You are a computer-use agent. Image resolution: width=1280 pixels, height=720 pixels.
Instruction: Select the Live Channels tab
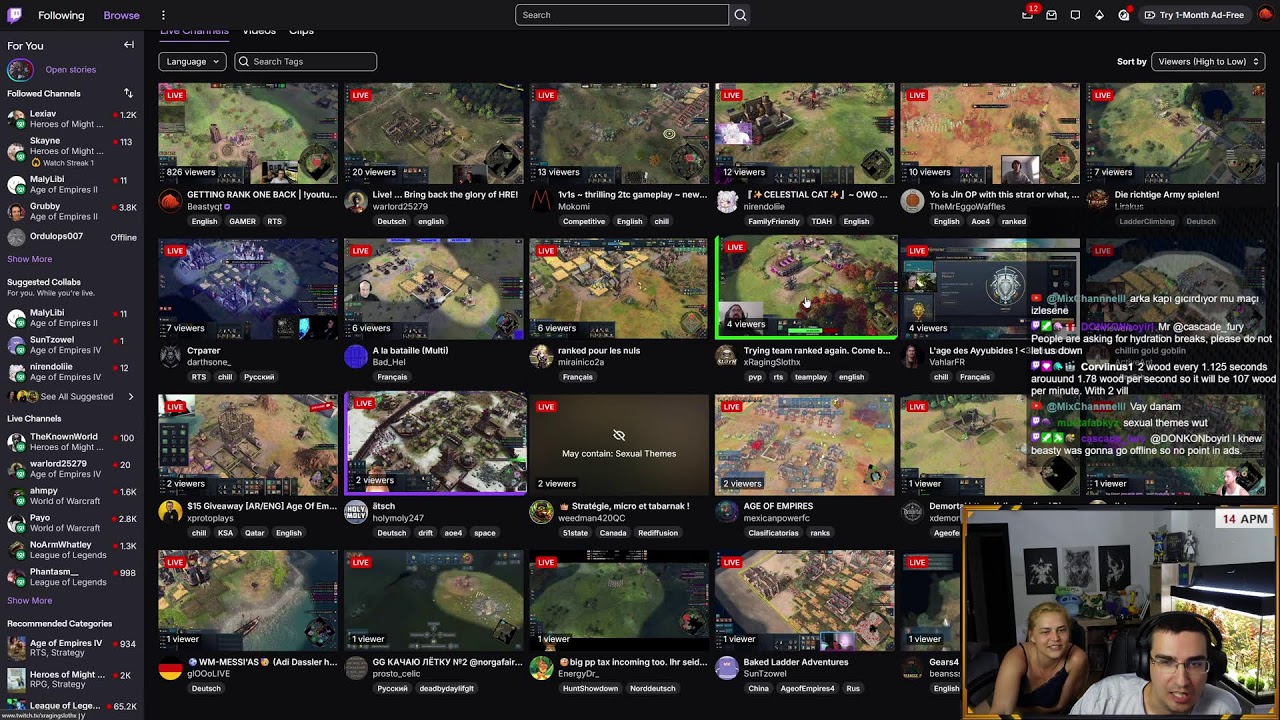(194, 31)
